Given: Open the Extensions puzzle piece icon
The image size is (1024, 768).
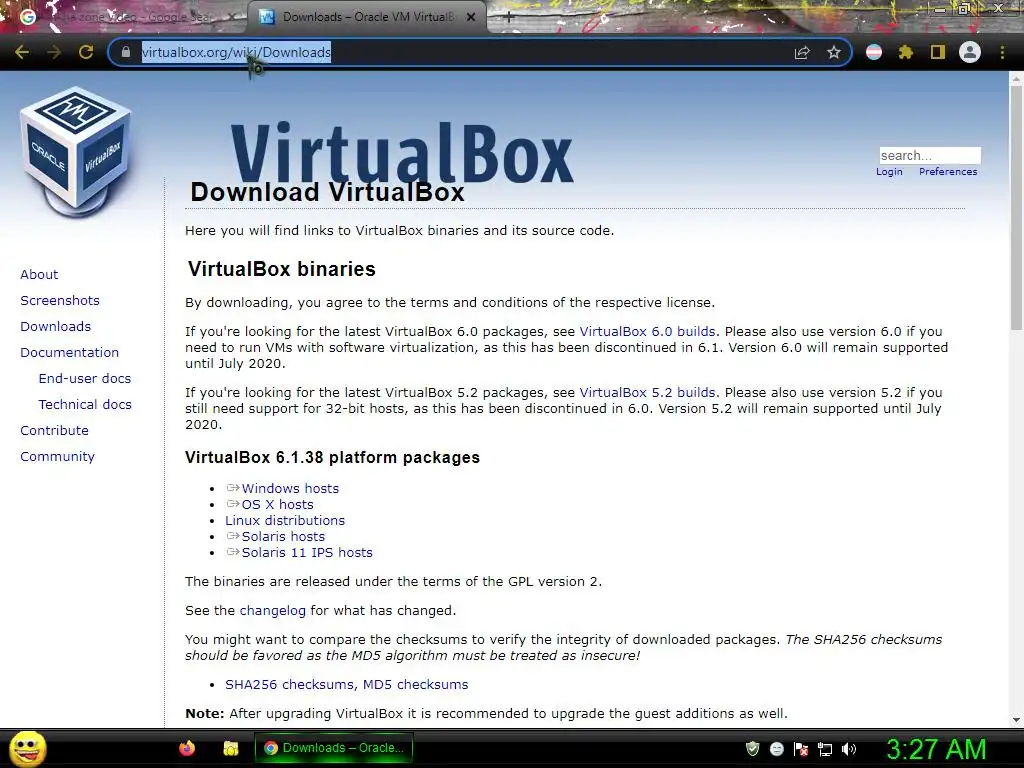Looking at the screenshot, I should (x=906, y=52).
